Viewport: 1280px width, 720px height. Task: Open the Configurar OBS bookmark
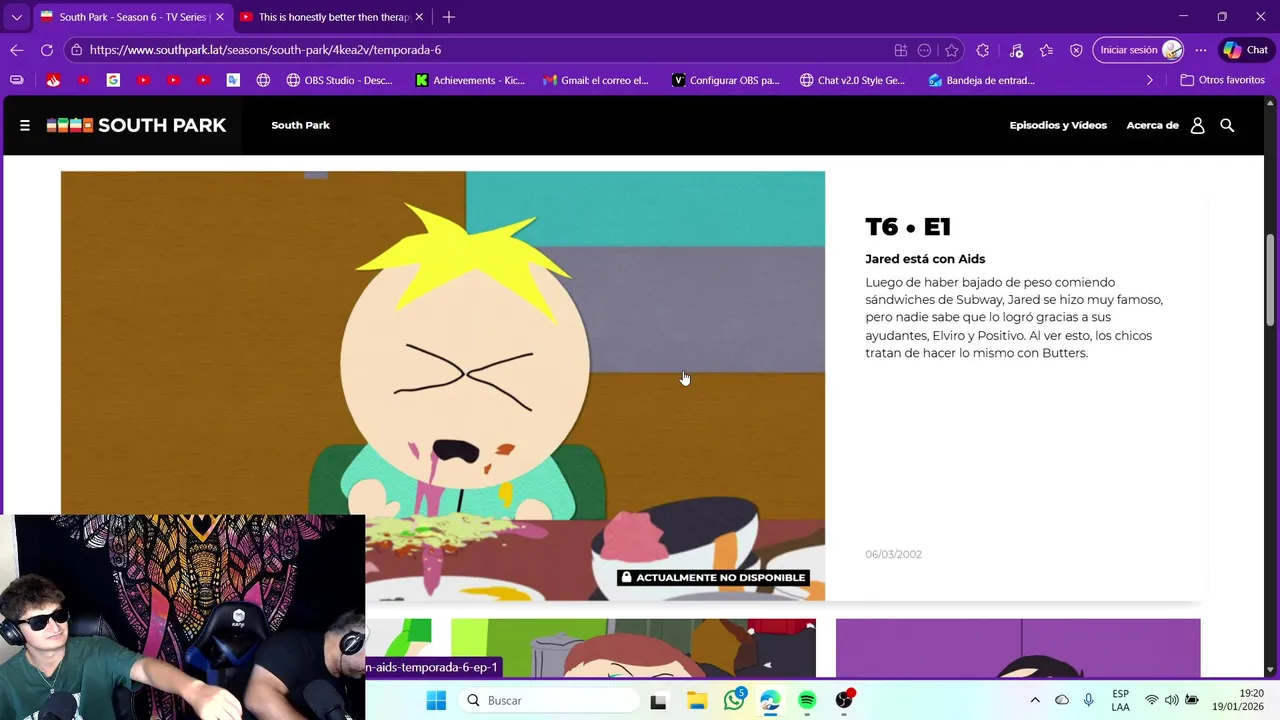726,80
